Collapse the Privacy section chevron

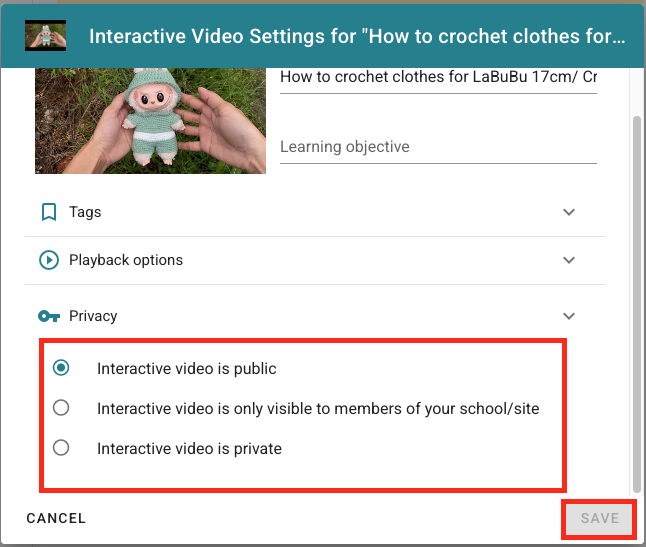(x=569, y=316)
